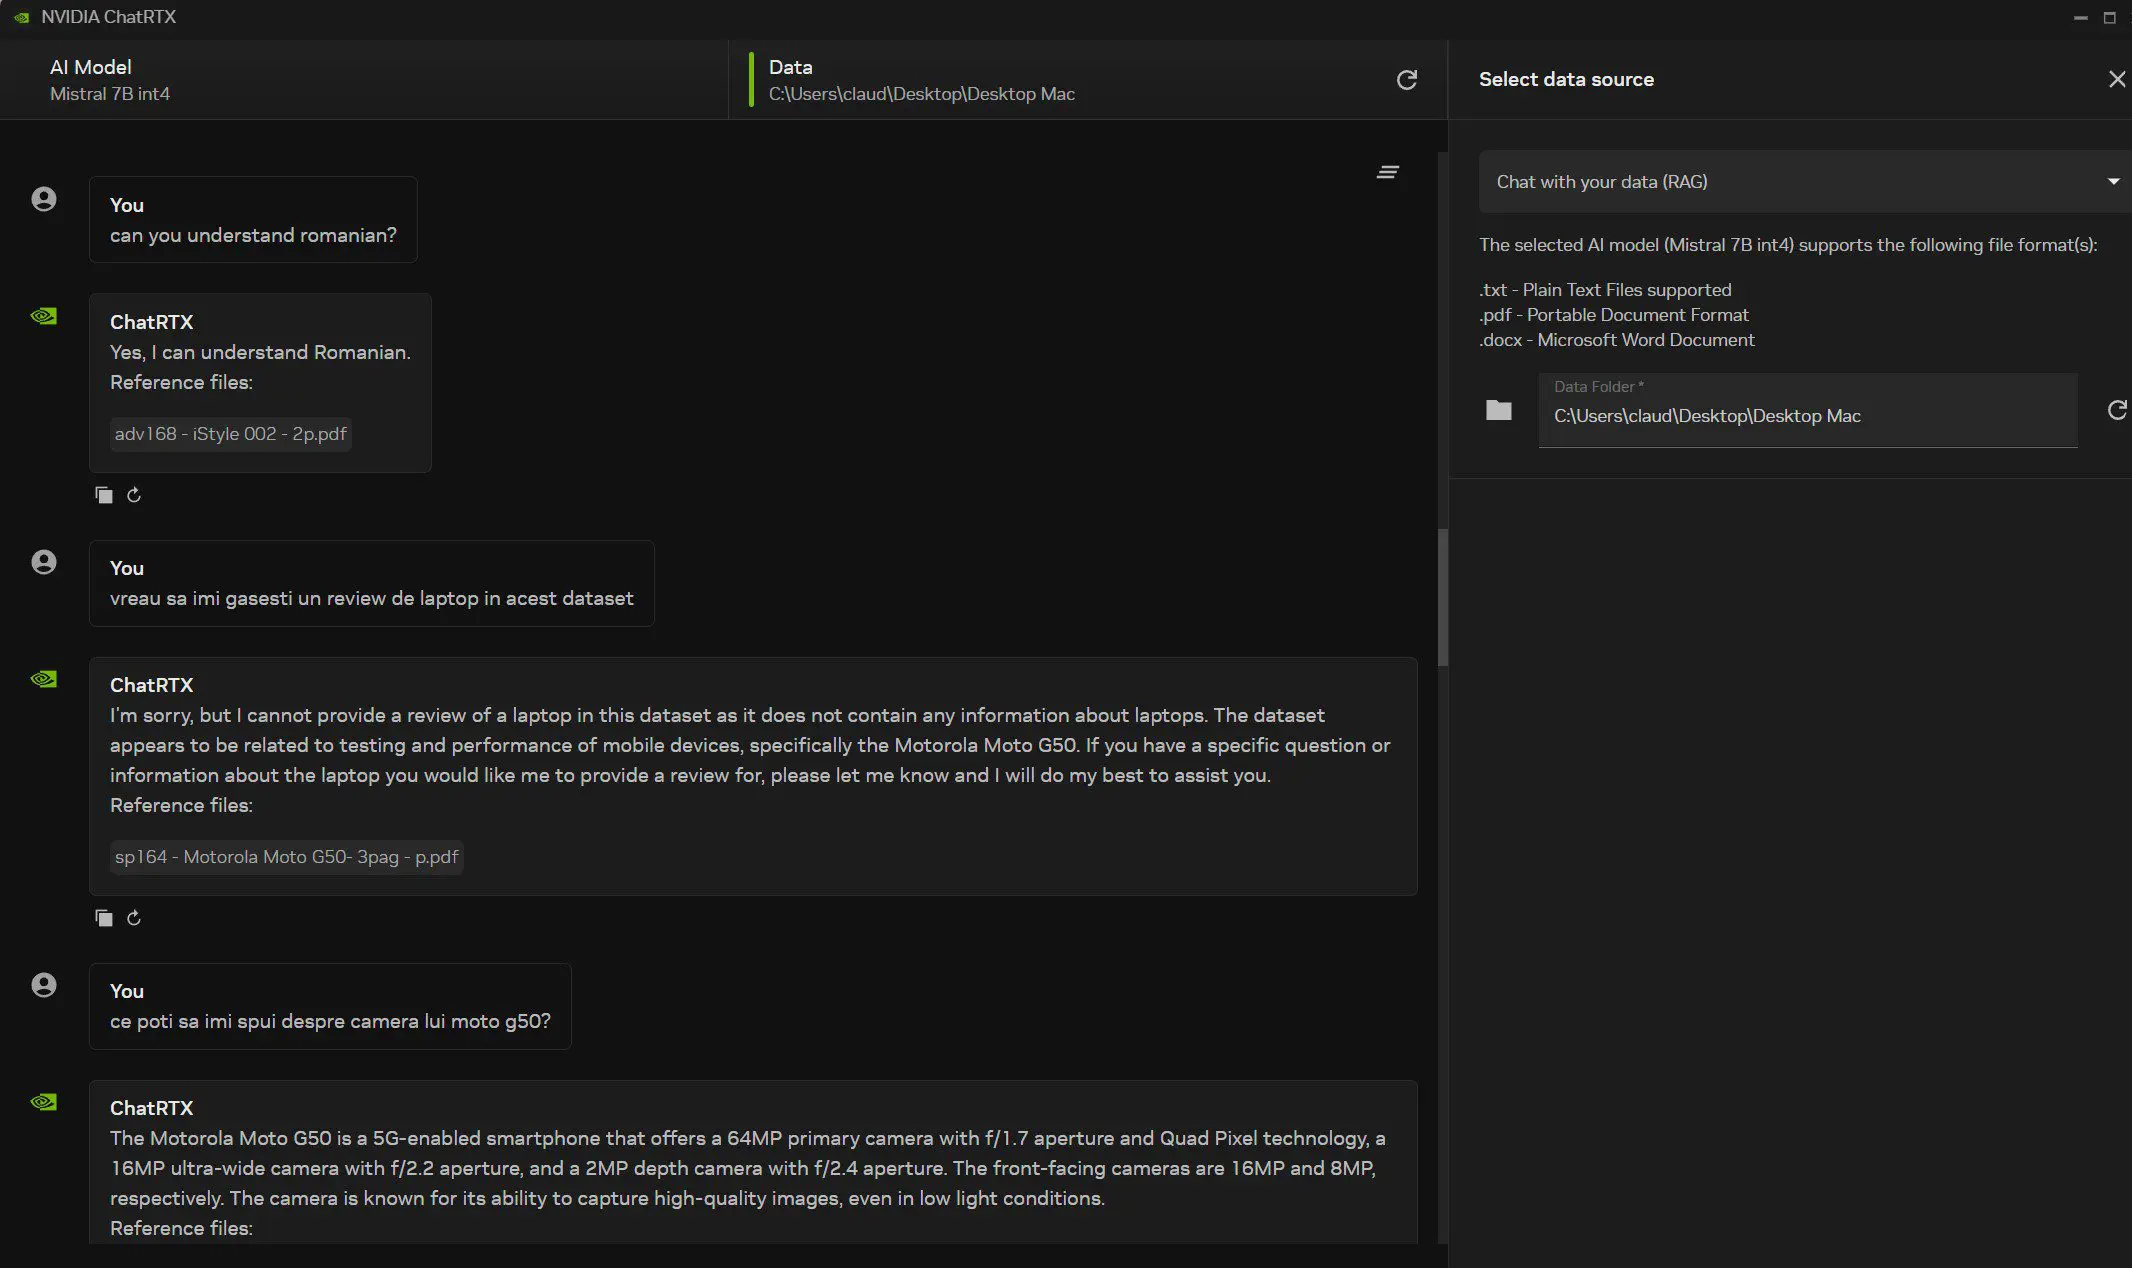
Task: Open reference file sp164 - Motorola Moto G50- 3pag - p.pdf
Action: tap(286, 857)
